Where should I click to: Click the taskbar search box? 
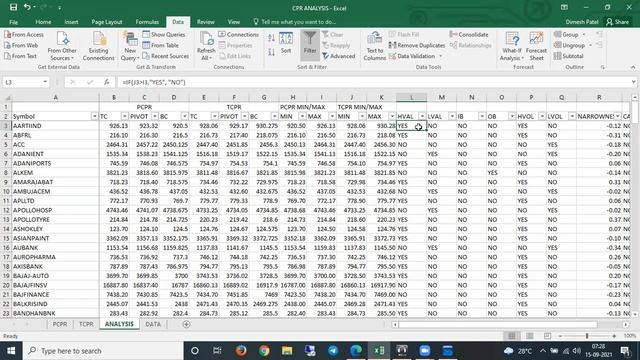point(103,351)
